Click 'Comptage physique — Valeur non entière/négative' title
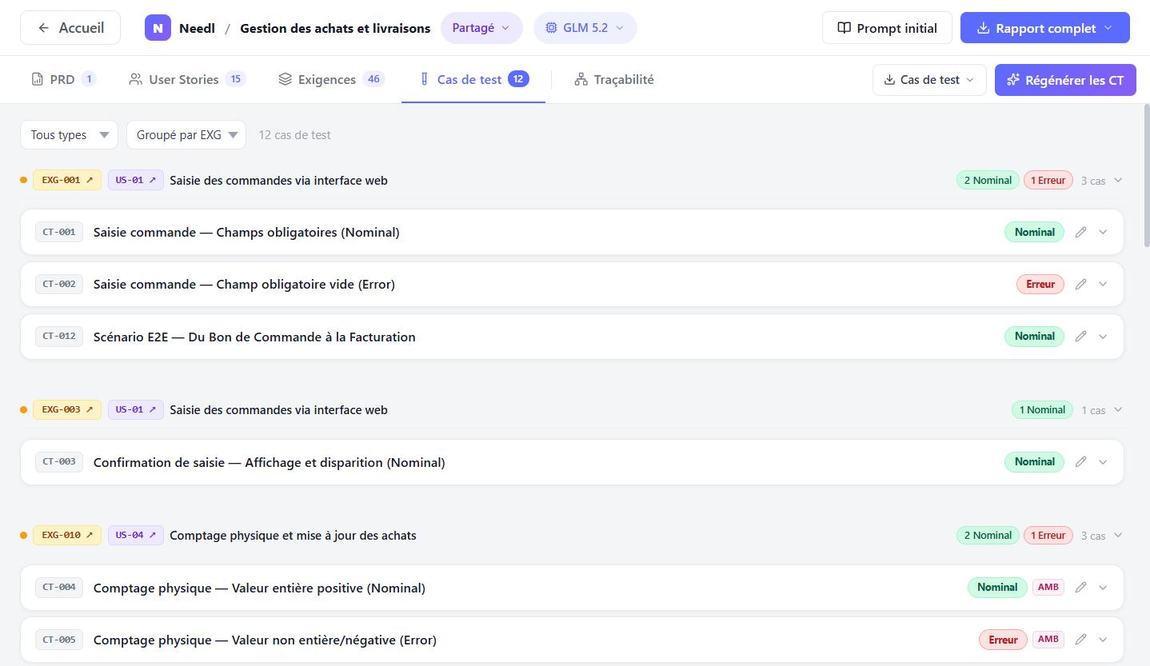This screenshot has width=1150, height=666. (265, 640)
